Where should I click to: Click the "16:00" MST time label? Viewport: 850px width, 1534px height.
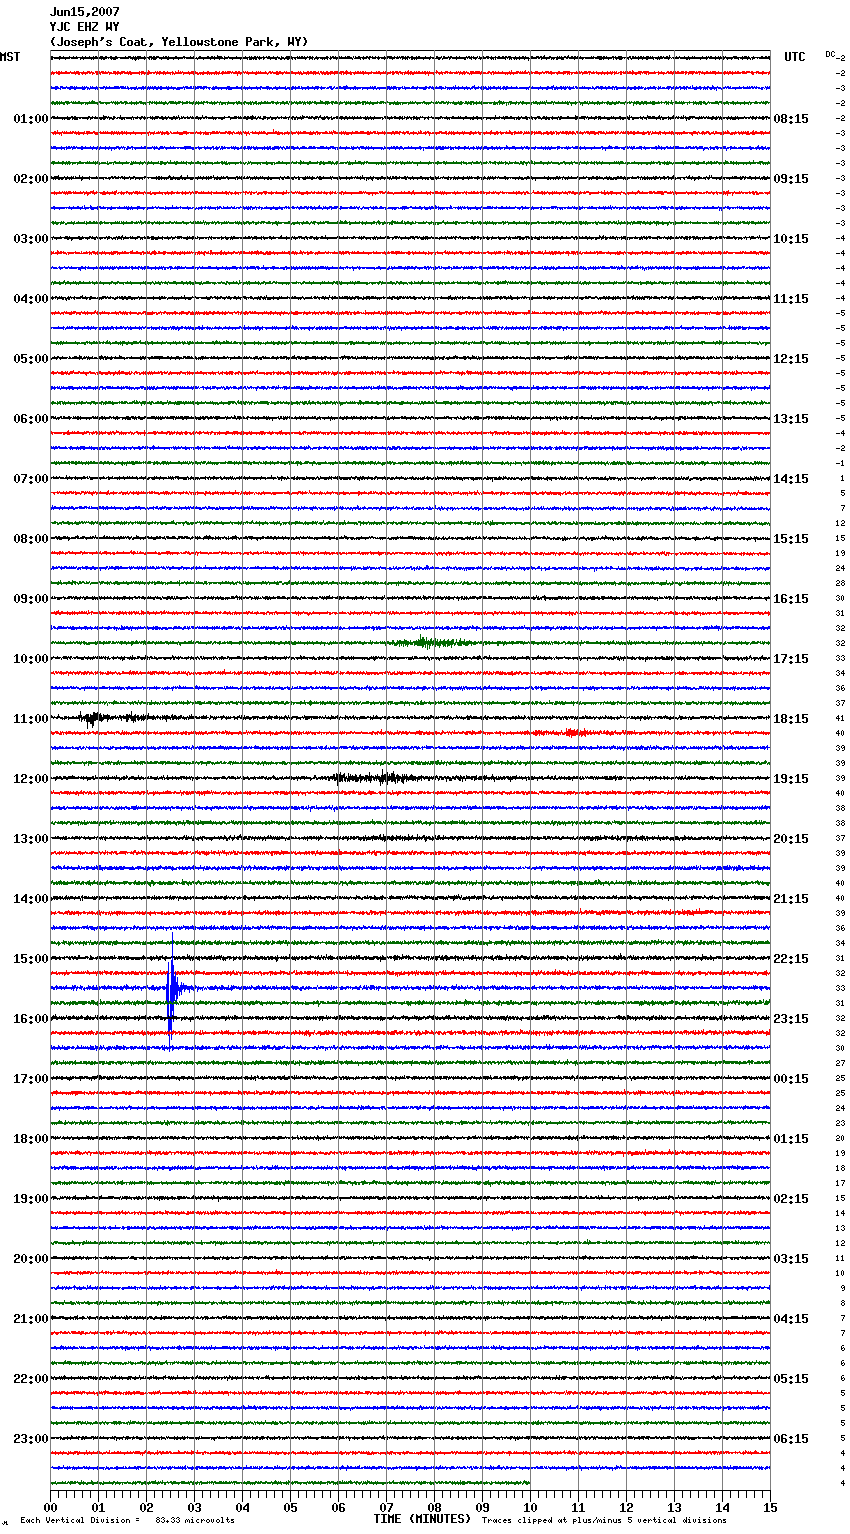coord(31,1019)
